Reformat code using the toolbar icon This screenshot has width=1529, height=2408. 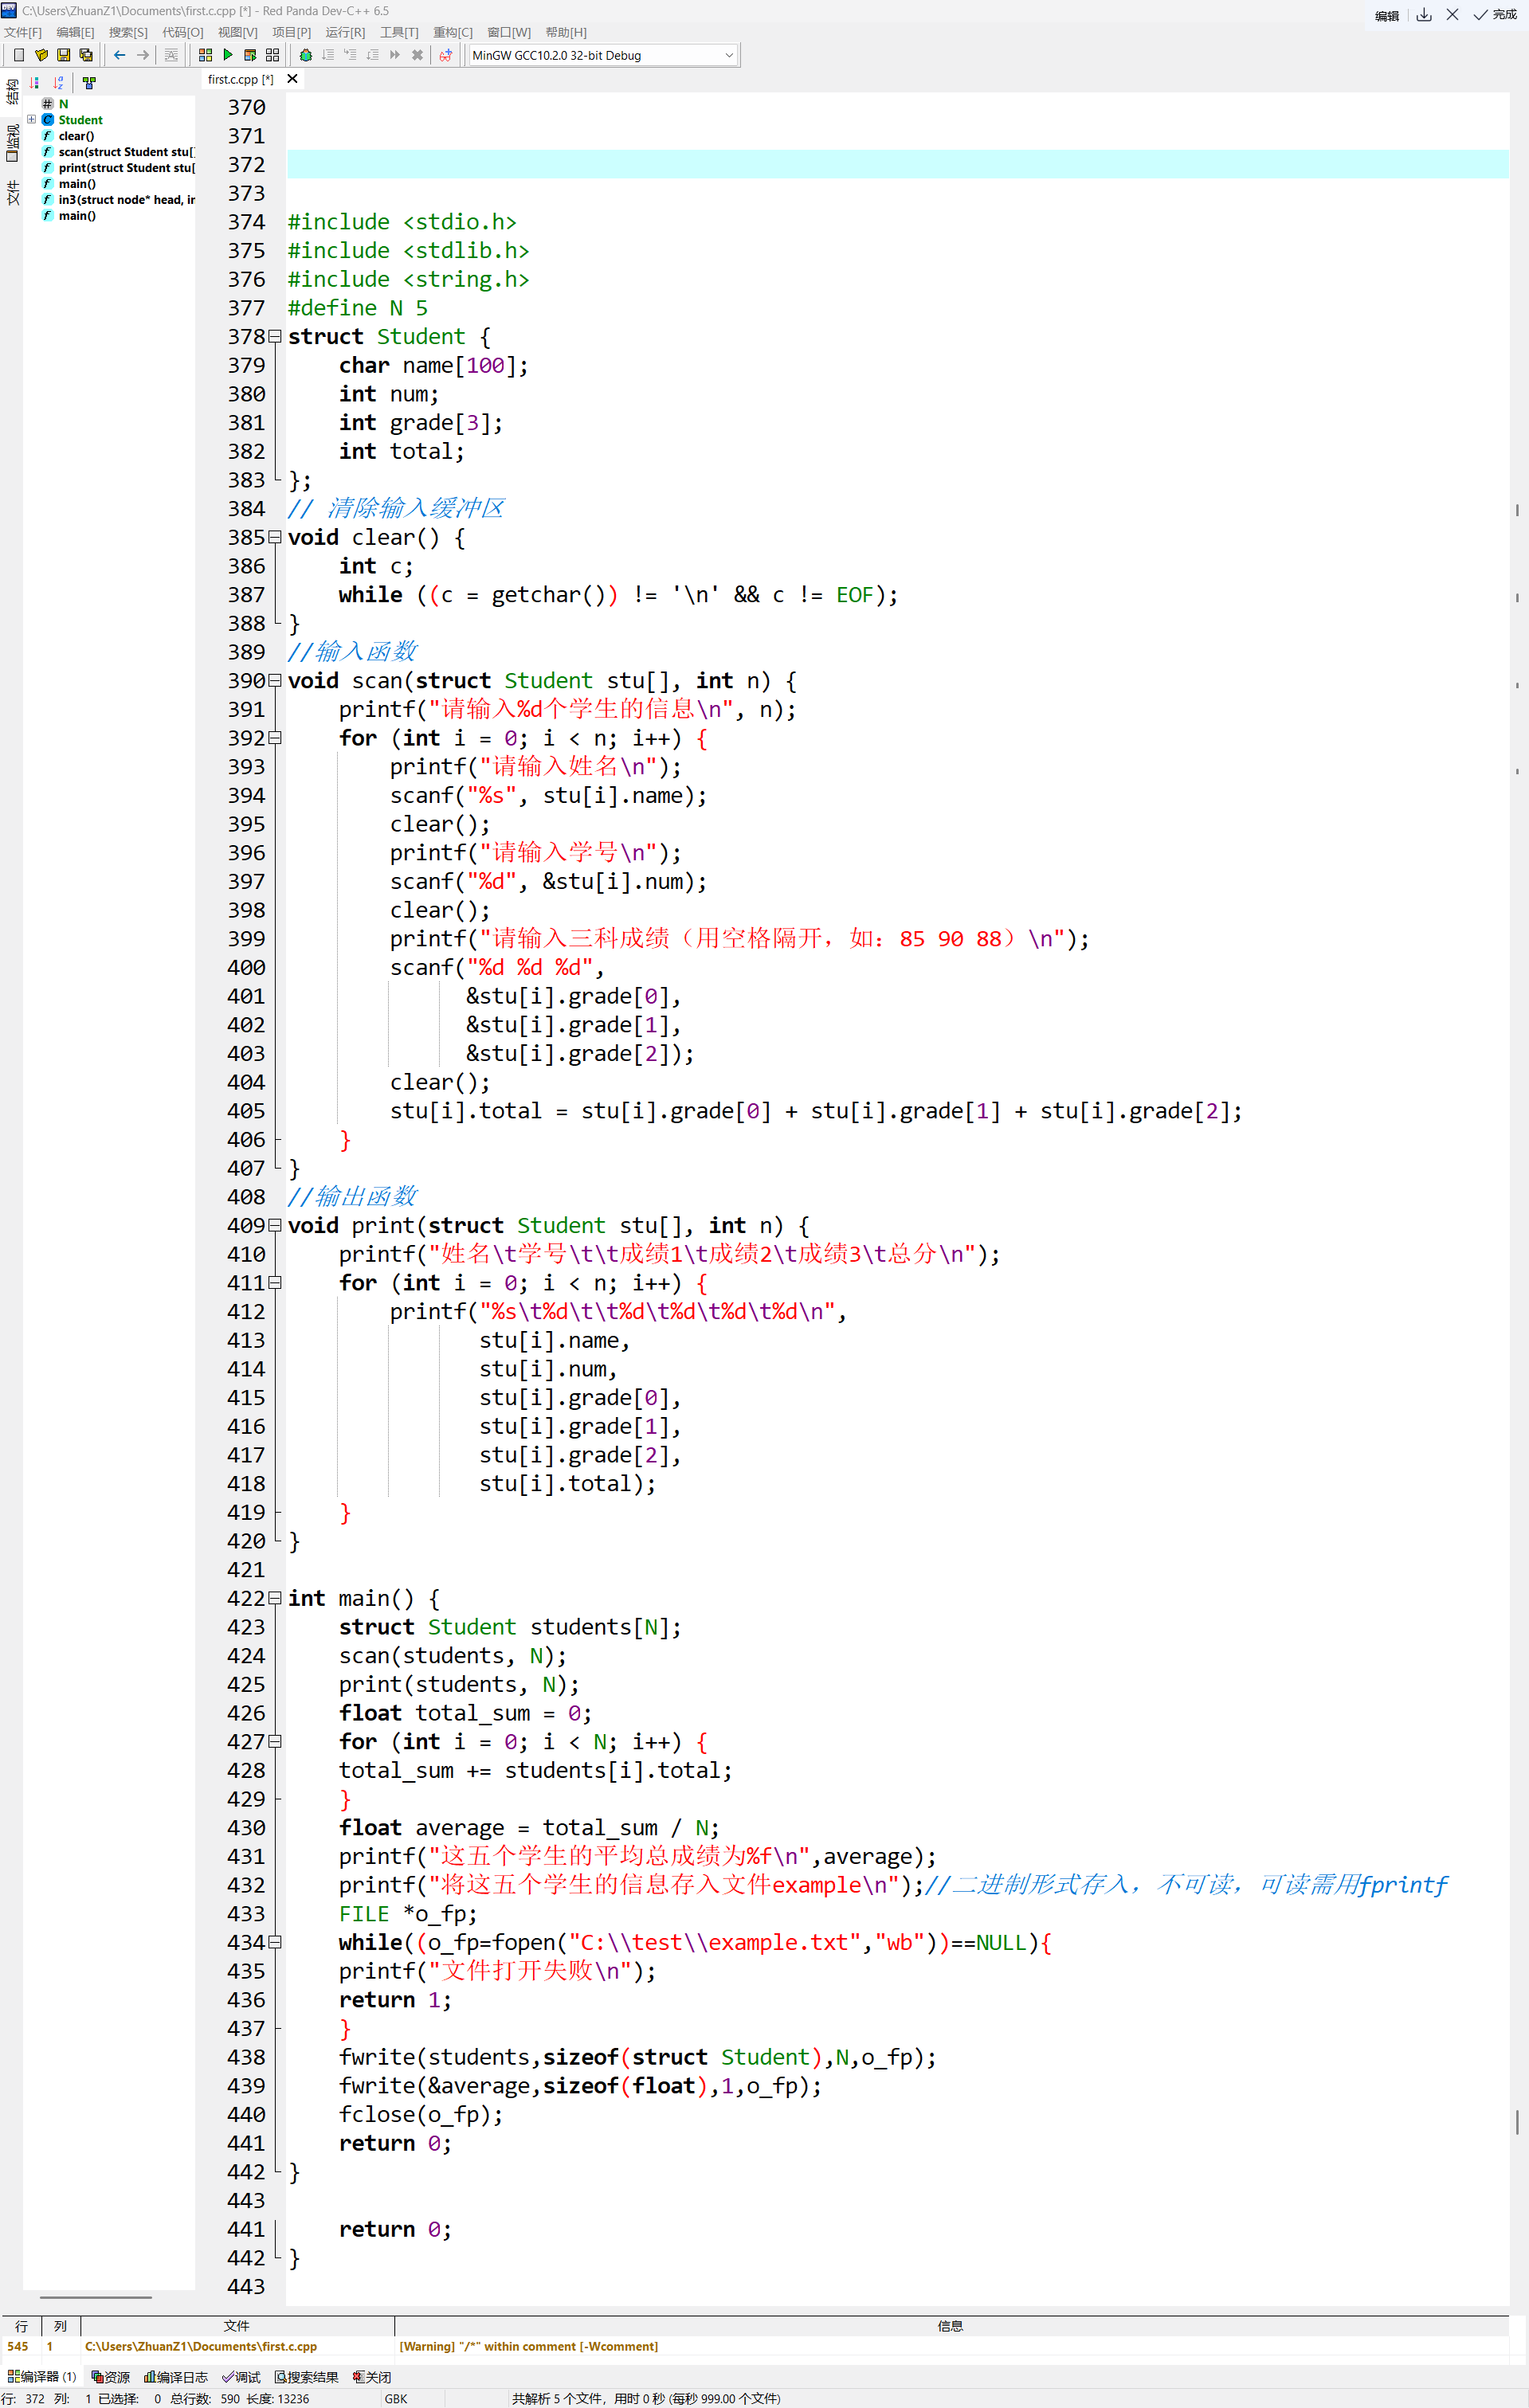point(171,55)
